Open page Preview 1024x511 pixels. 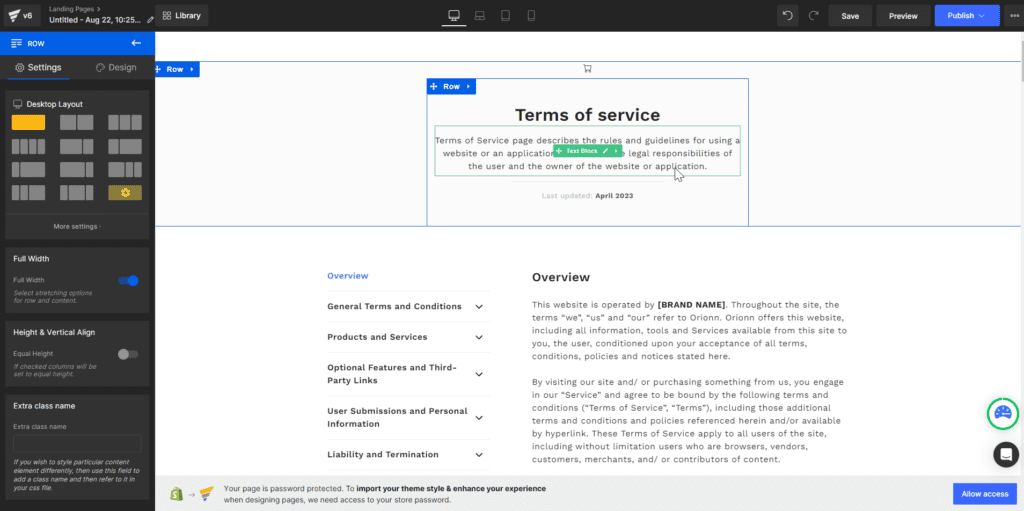point(903,16)
